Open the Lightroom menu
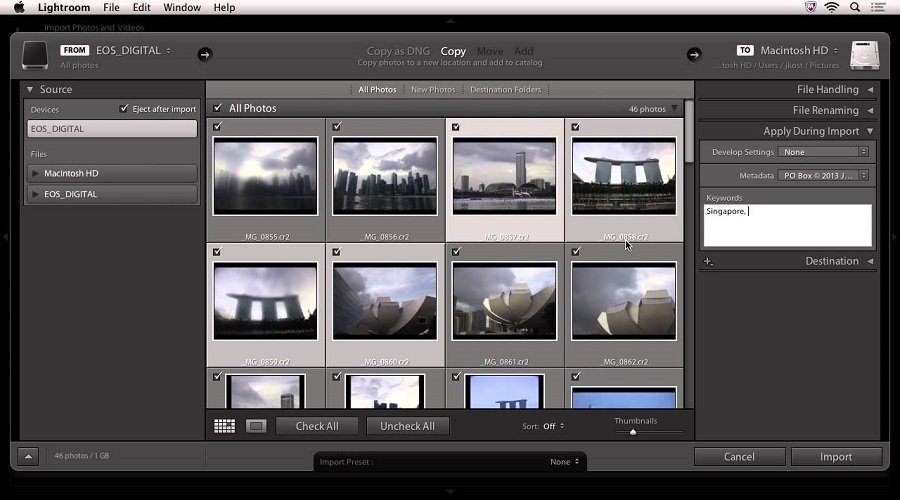Screen dimensions: 900x500 coord(64,7)
